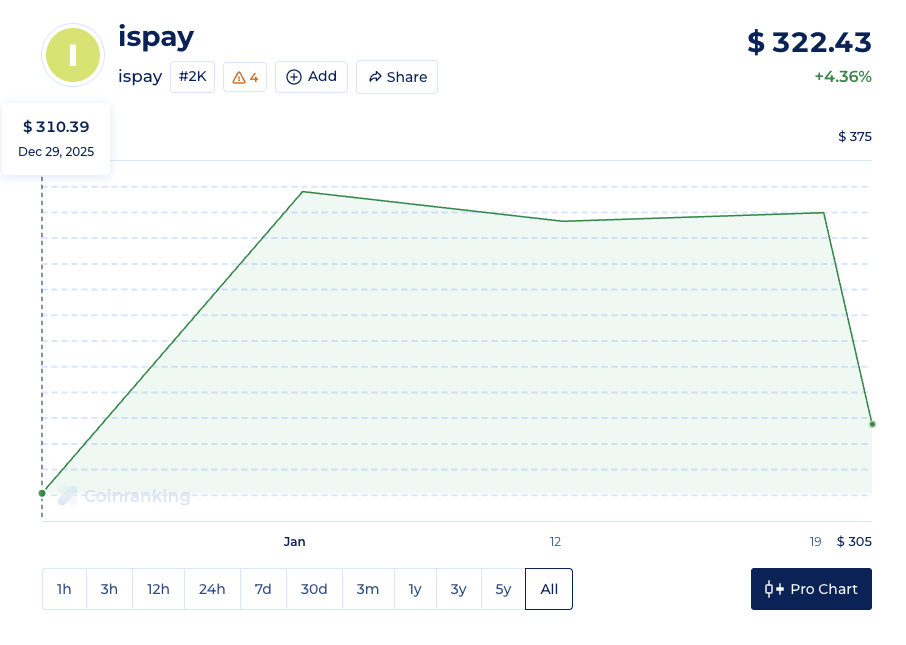Select the 3m time range

point(368,589)
